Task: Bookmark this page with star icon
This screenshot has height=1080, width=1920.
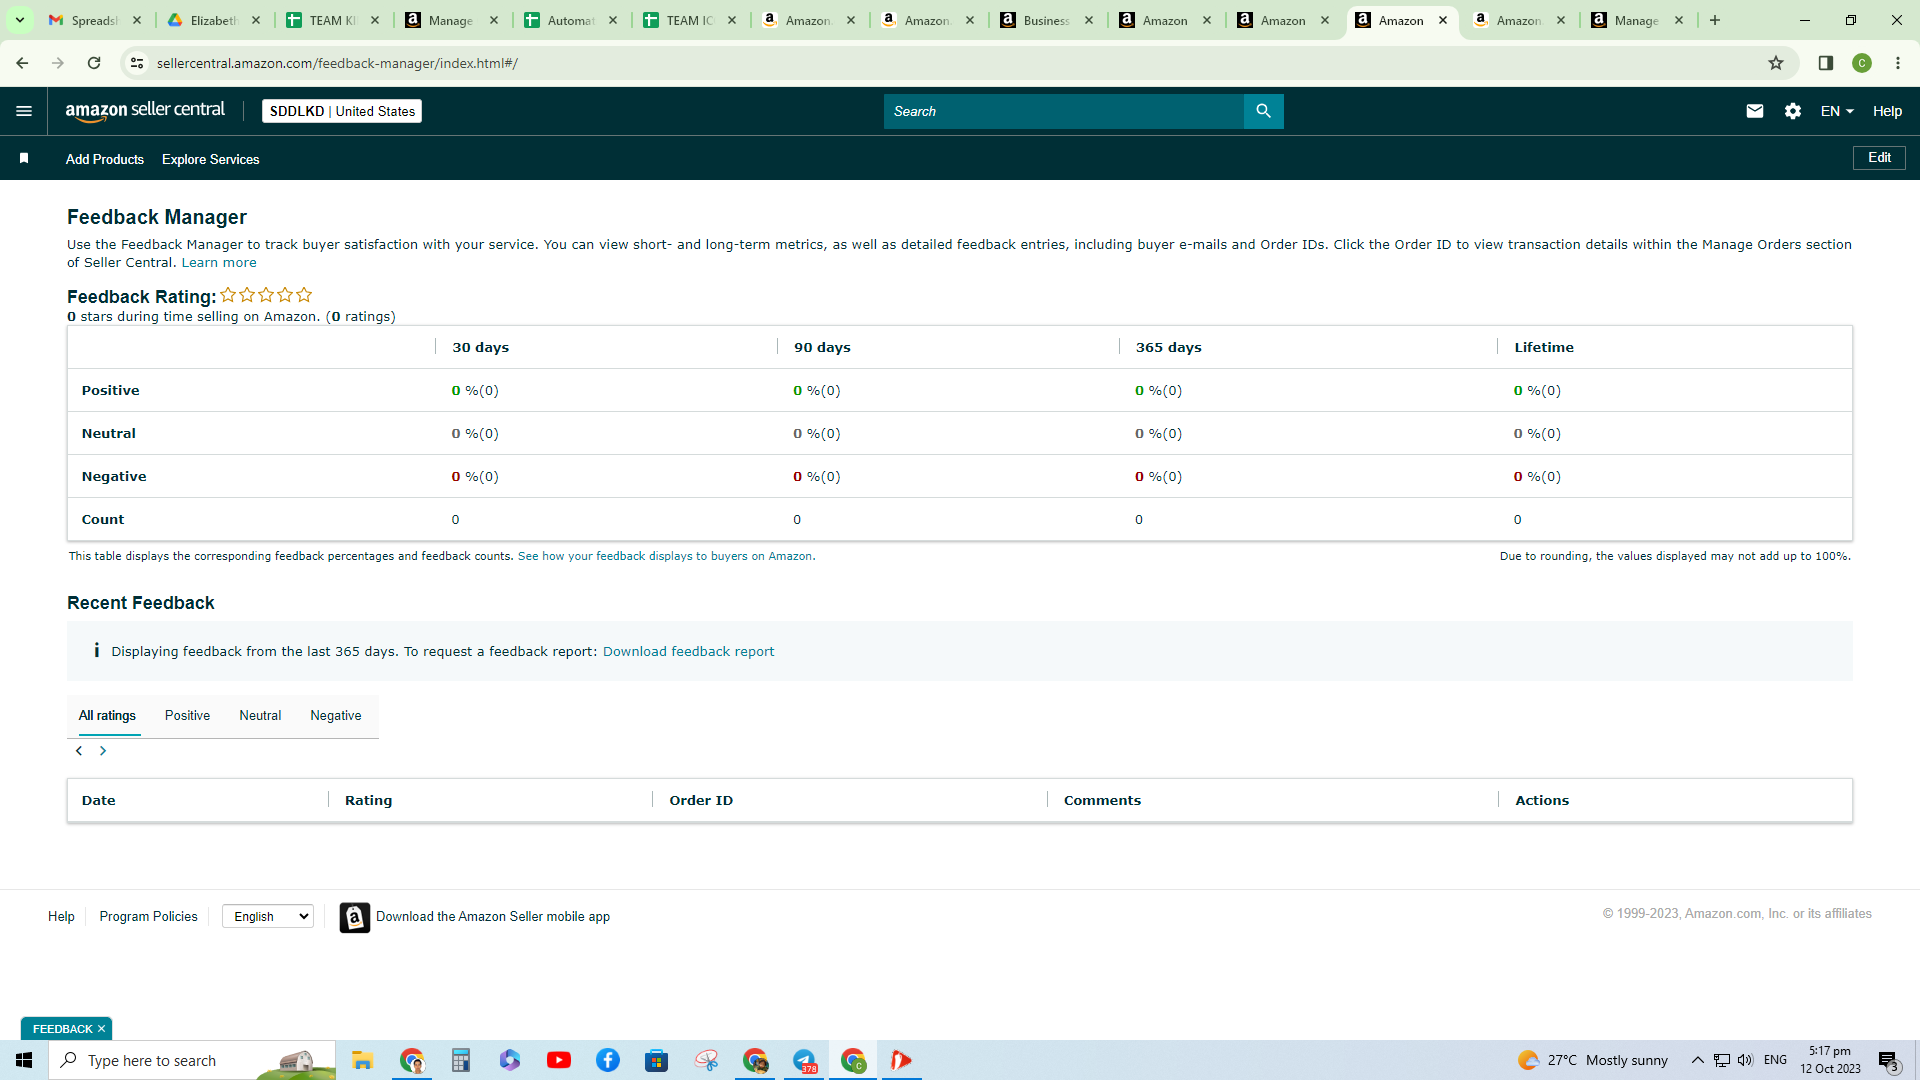Action: pyautogui.click(x=1776, y=63)
